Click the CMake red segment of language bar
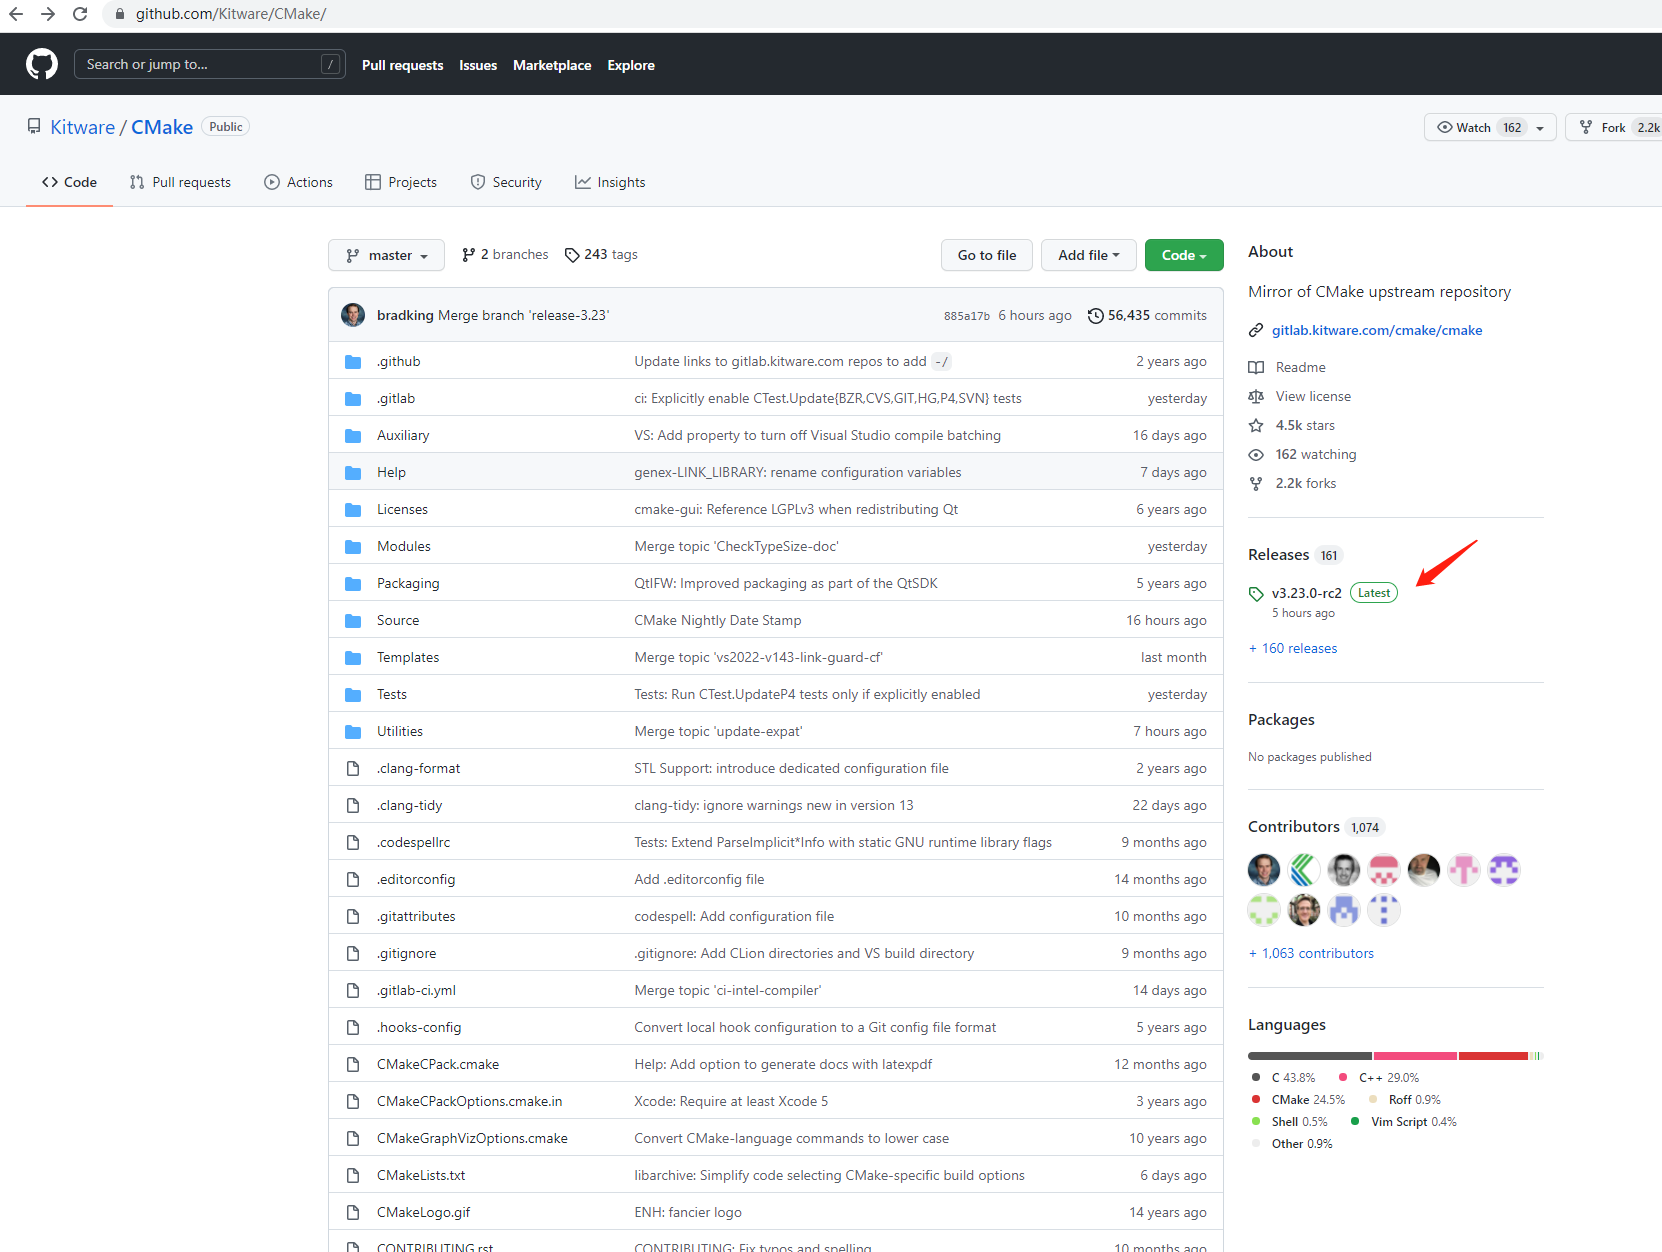Image resolution: width=1662 pixels, height=1252 pixels. (1493, 1056)
